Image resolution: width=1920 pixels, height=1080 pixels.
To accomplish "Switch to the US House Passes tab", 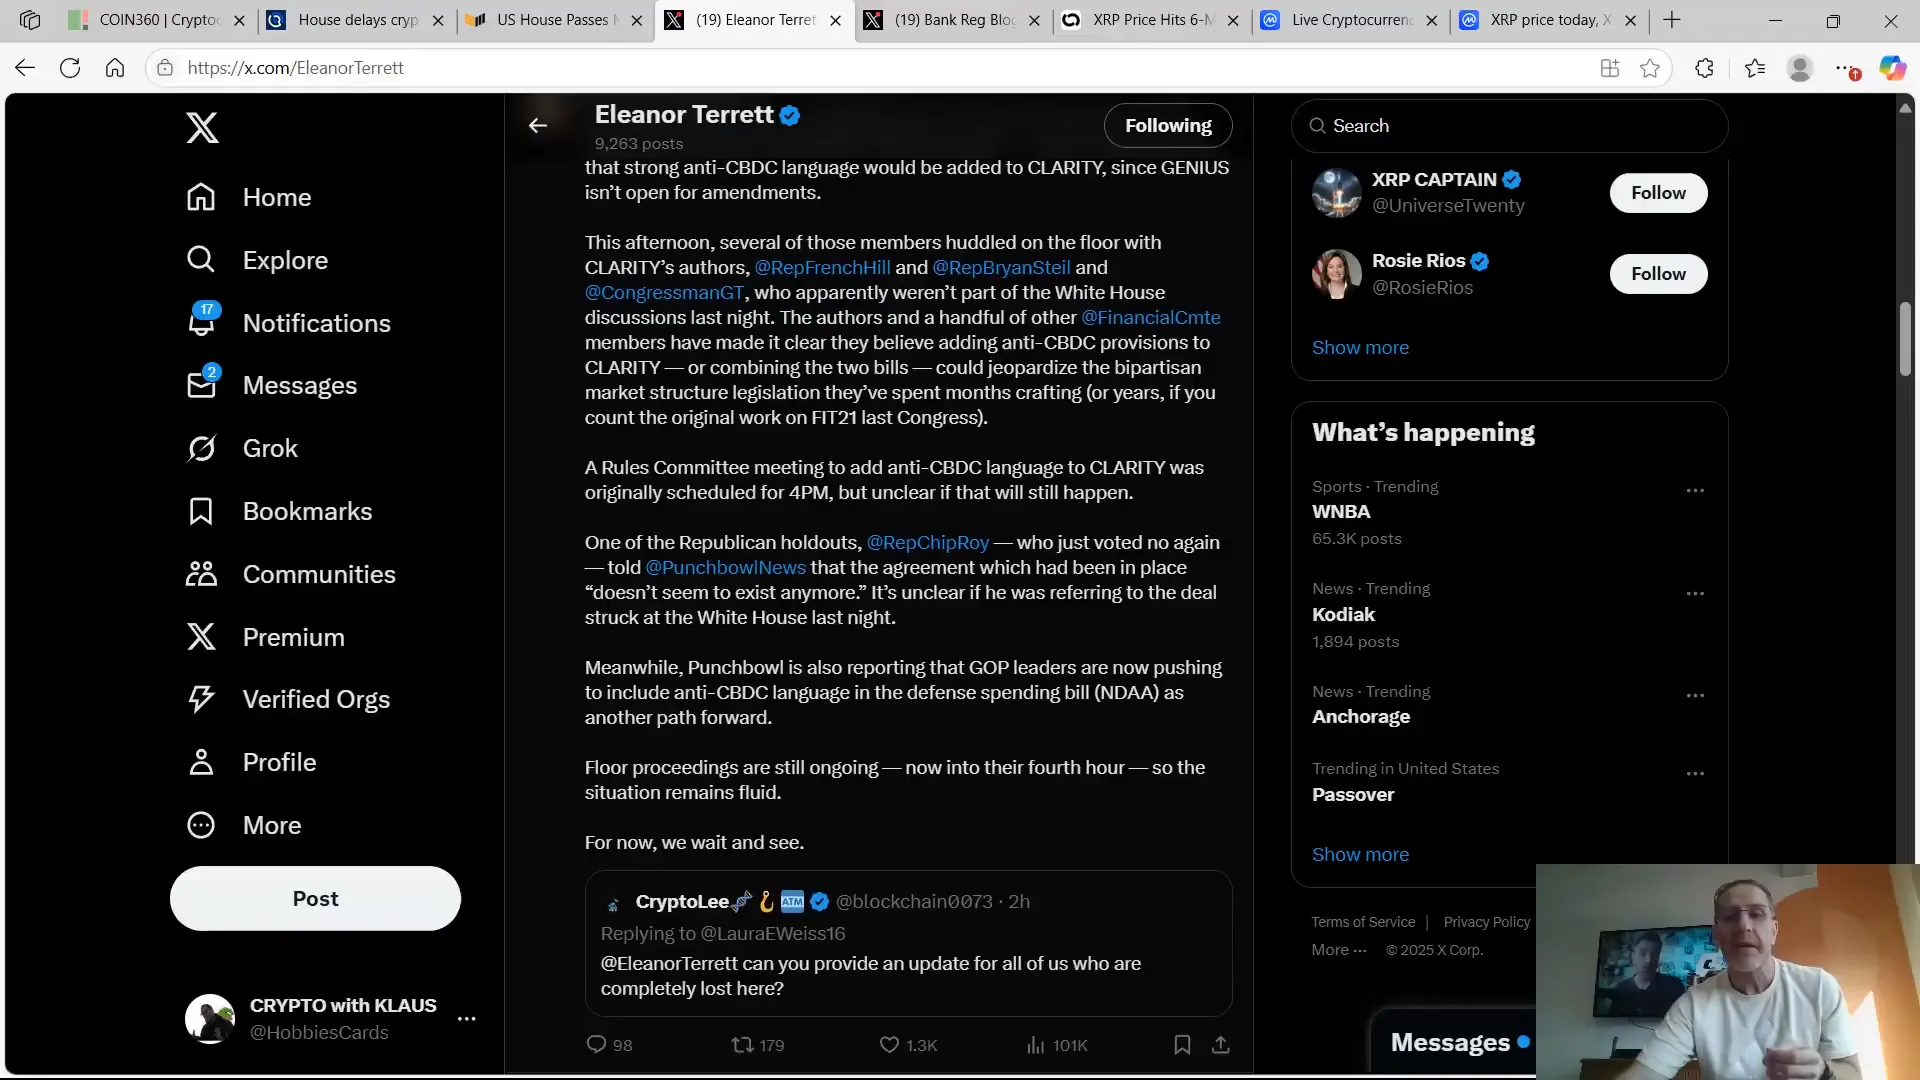I will click(555, 20).
